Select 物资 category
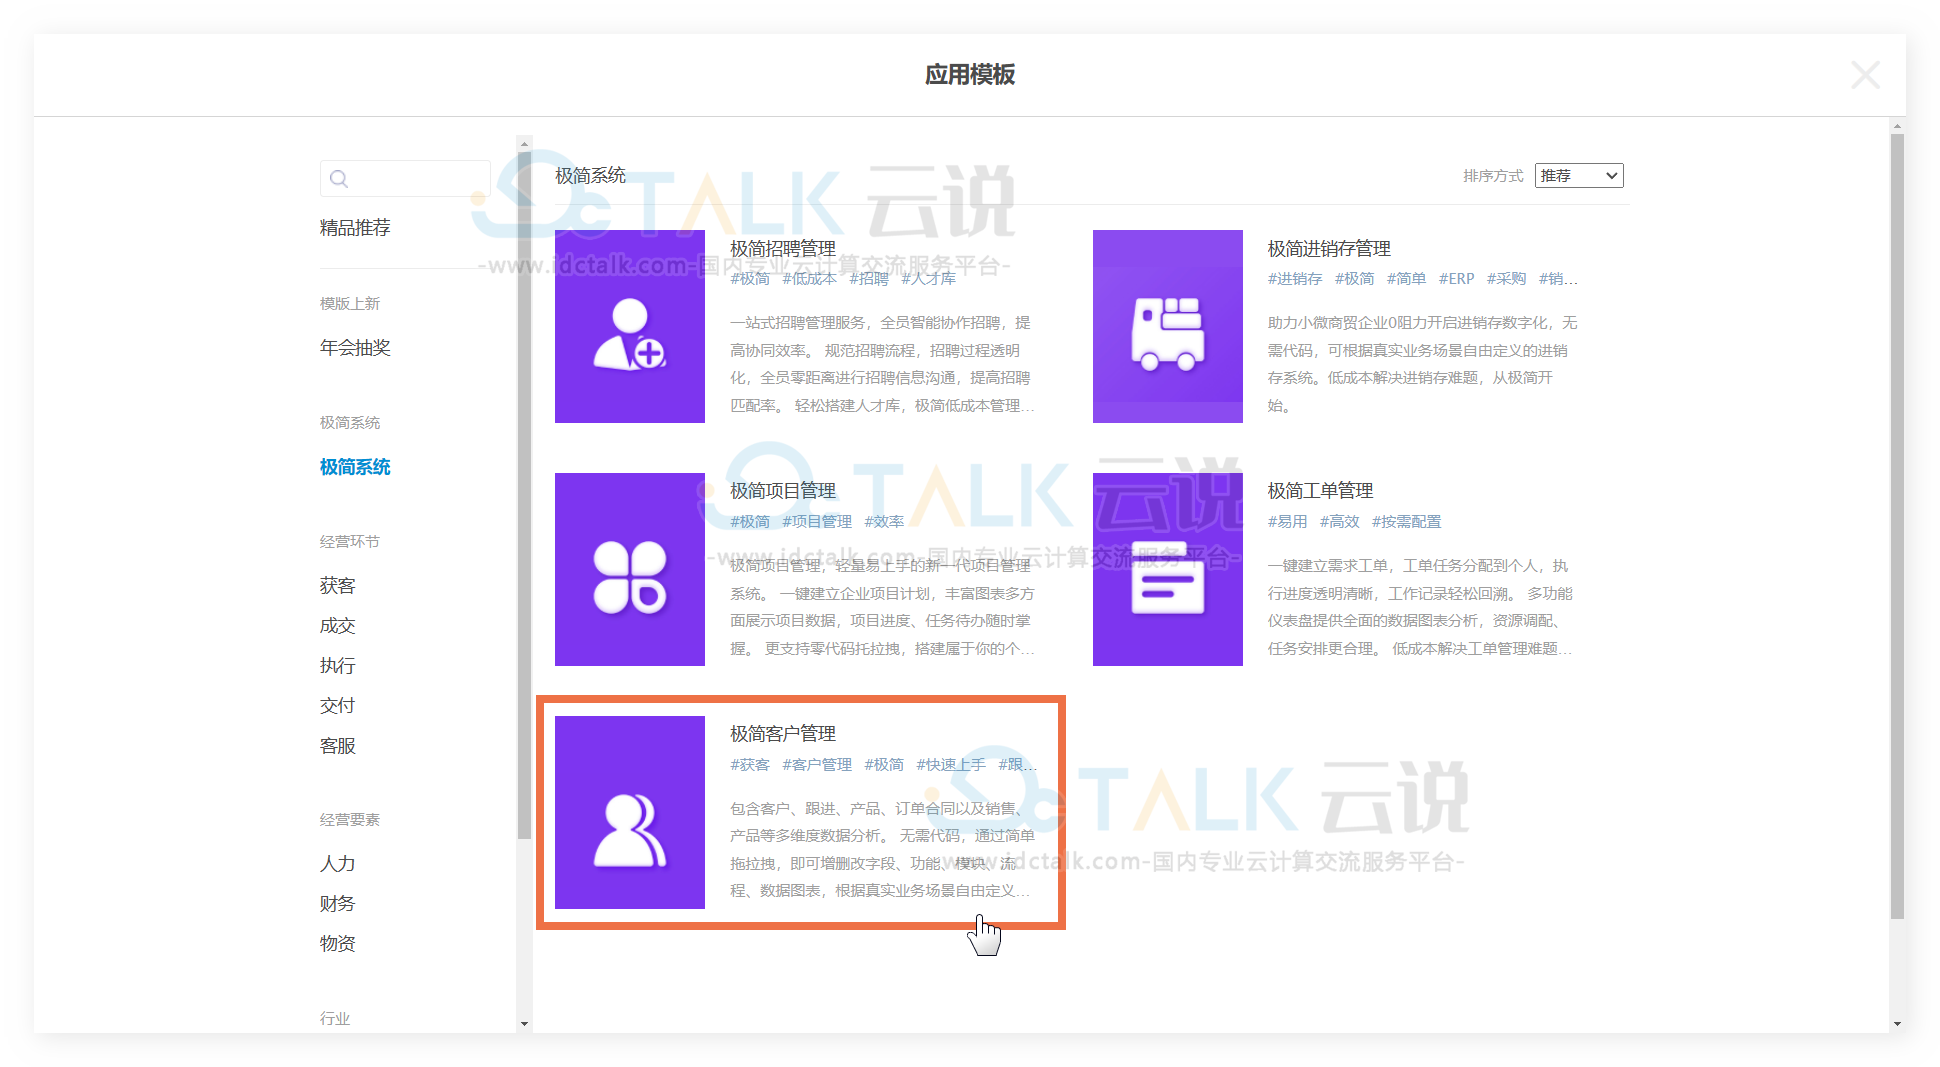This screenshot has height=1067, width=1940. (338, 944)
